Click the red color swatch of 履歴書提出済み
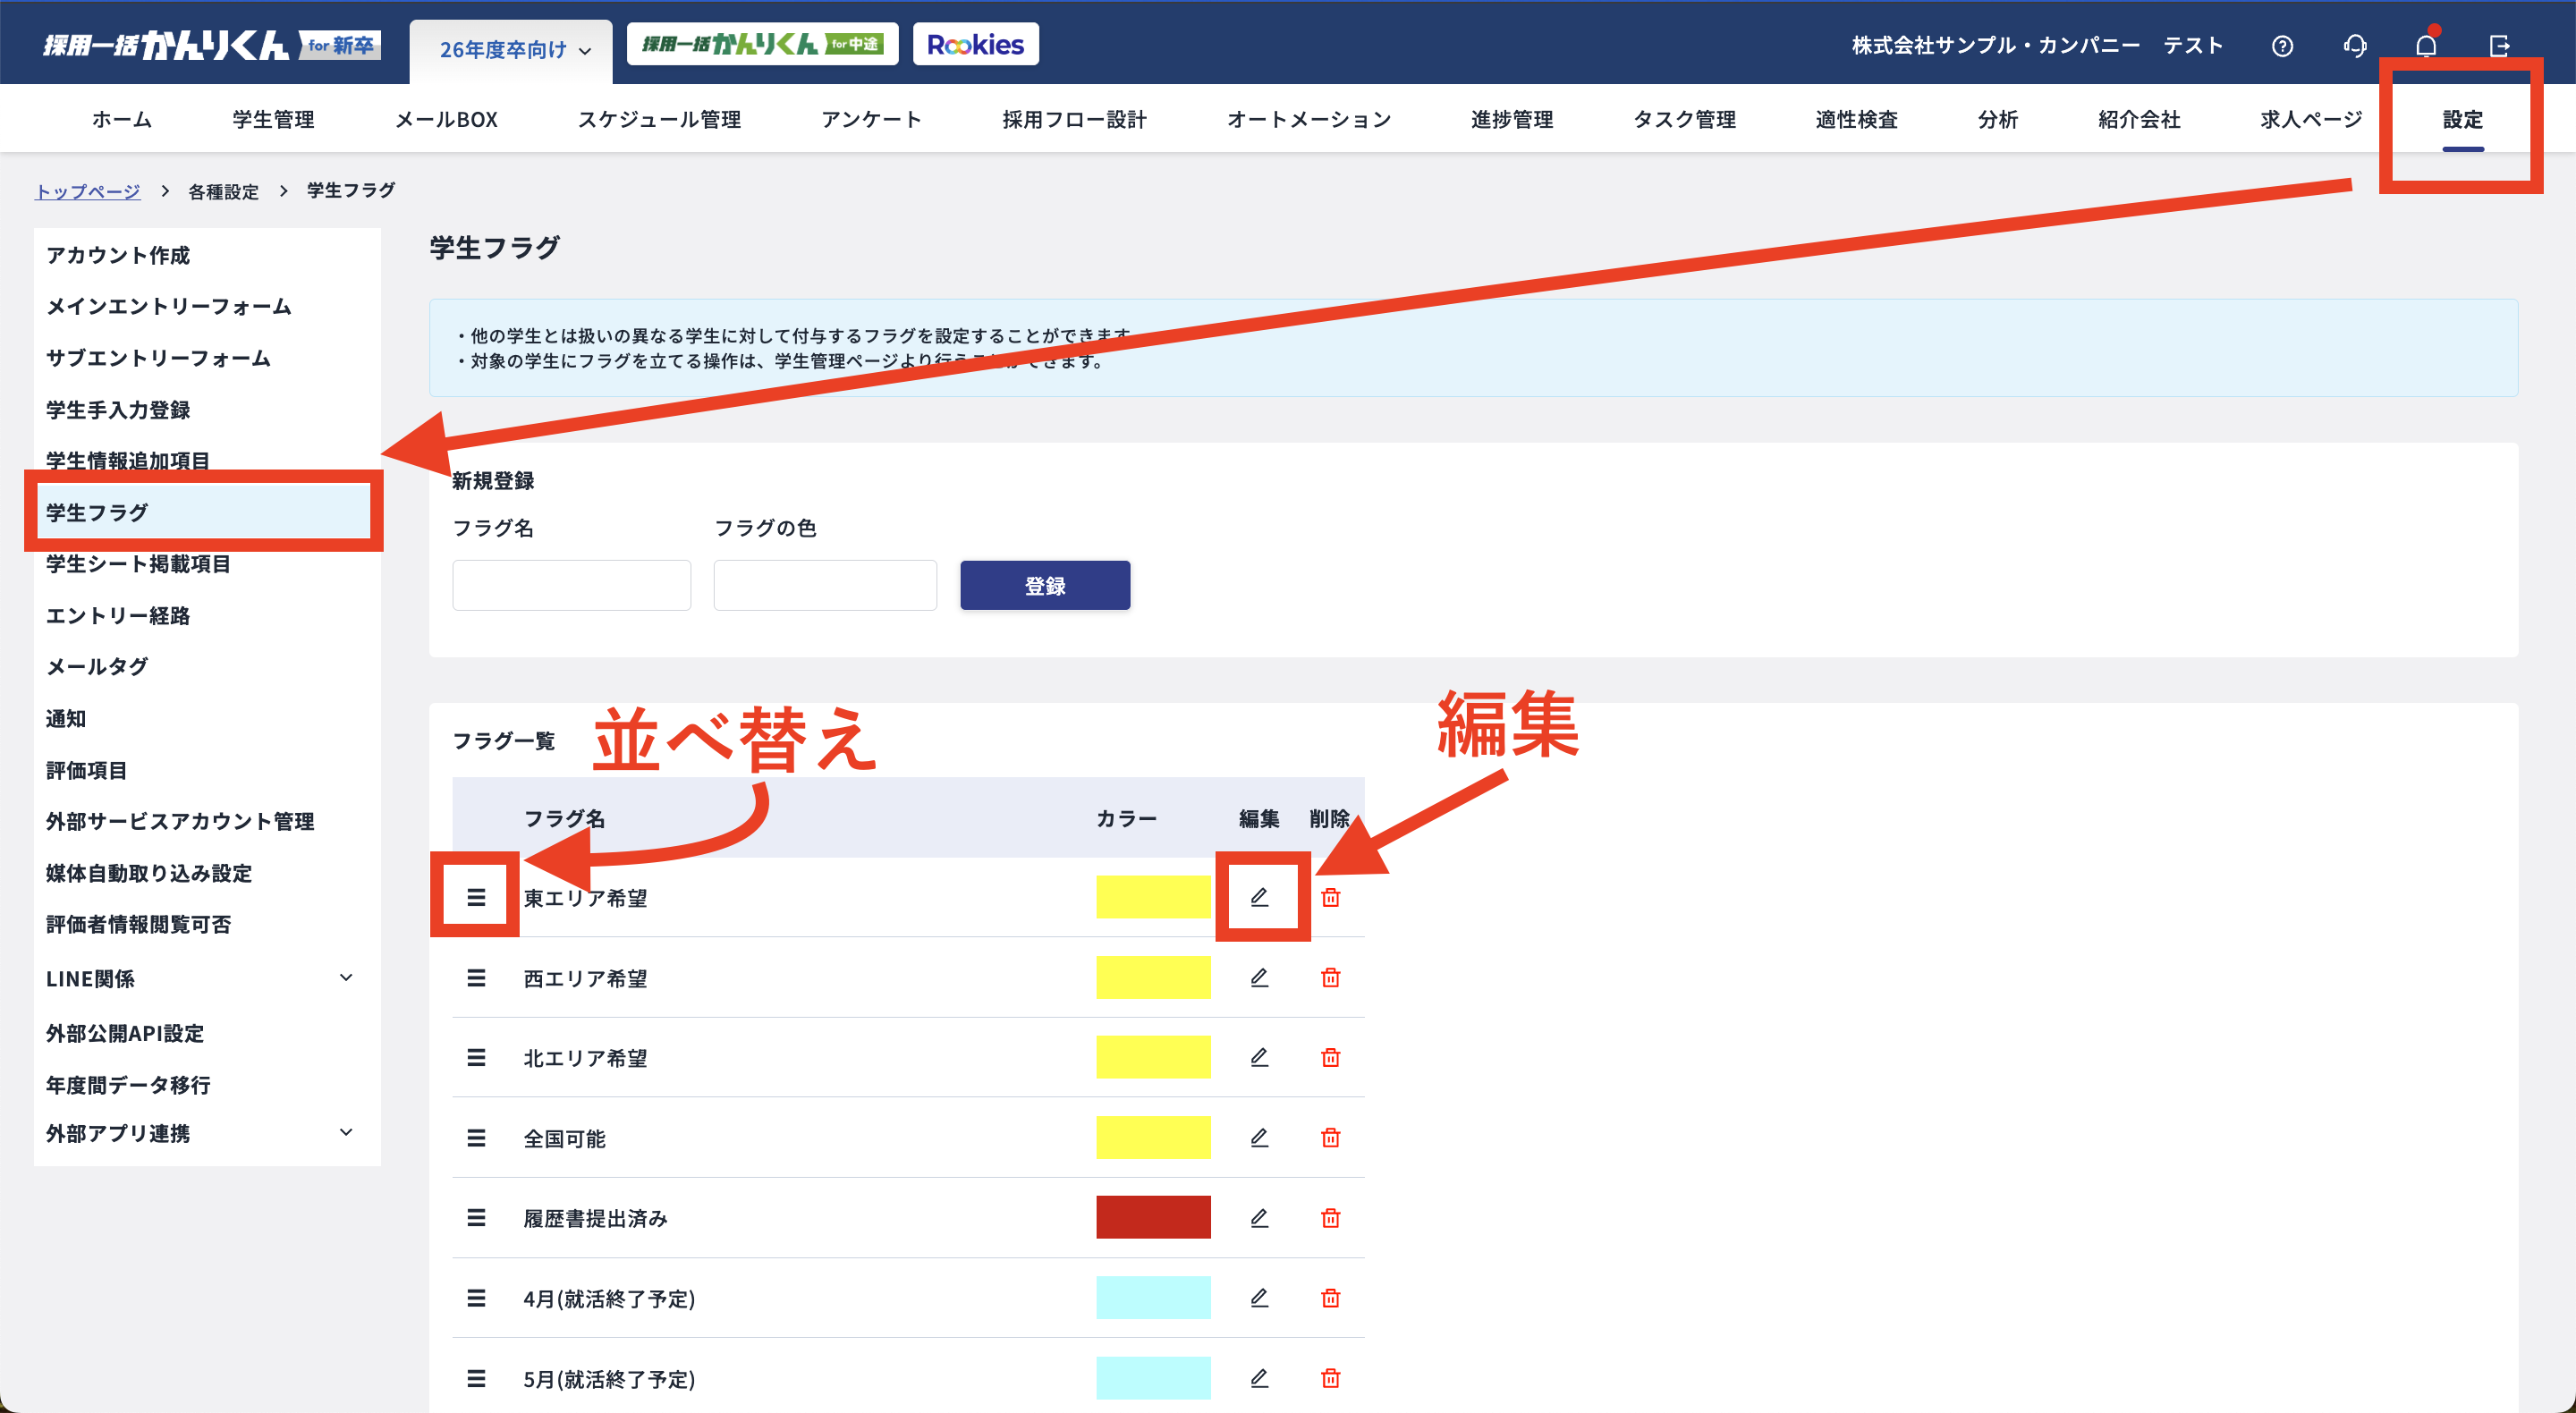The width and height of the screenshot is (2576, 1413). click(x=1152, y=1218)
